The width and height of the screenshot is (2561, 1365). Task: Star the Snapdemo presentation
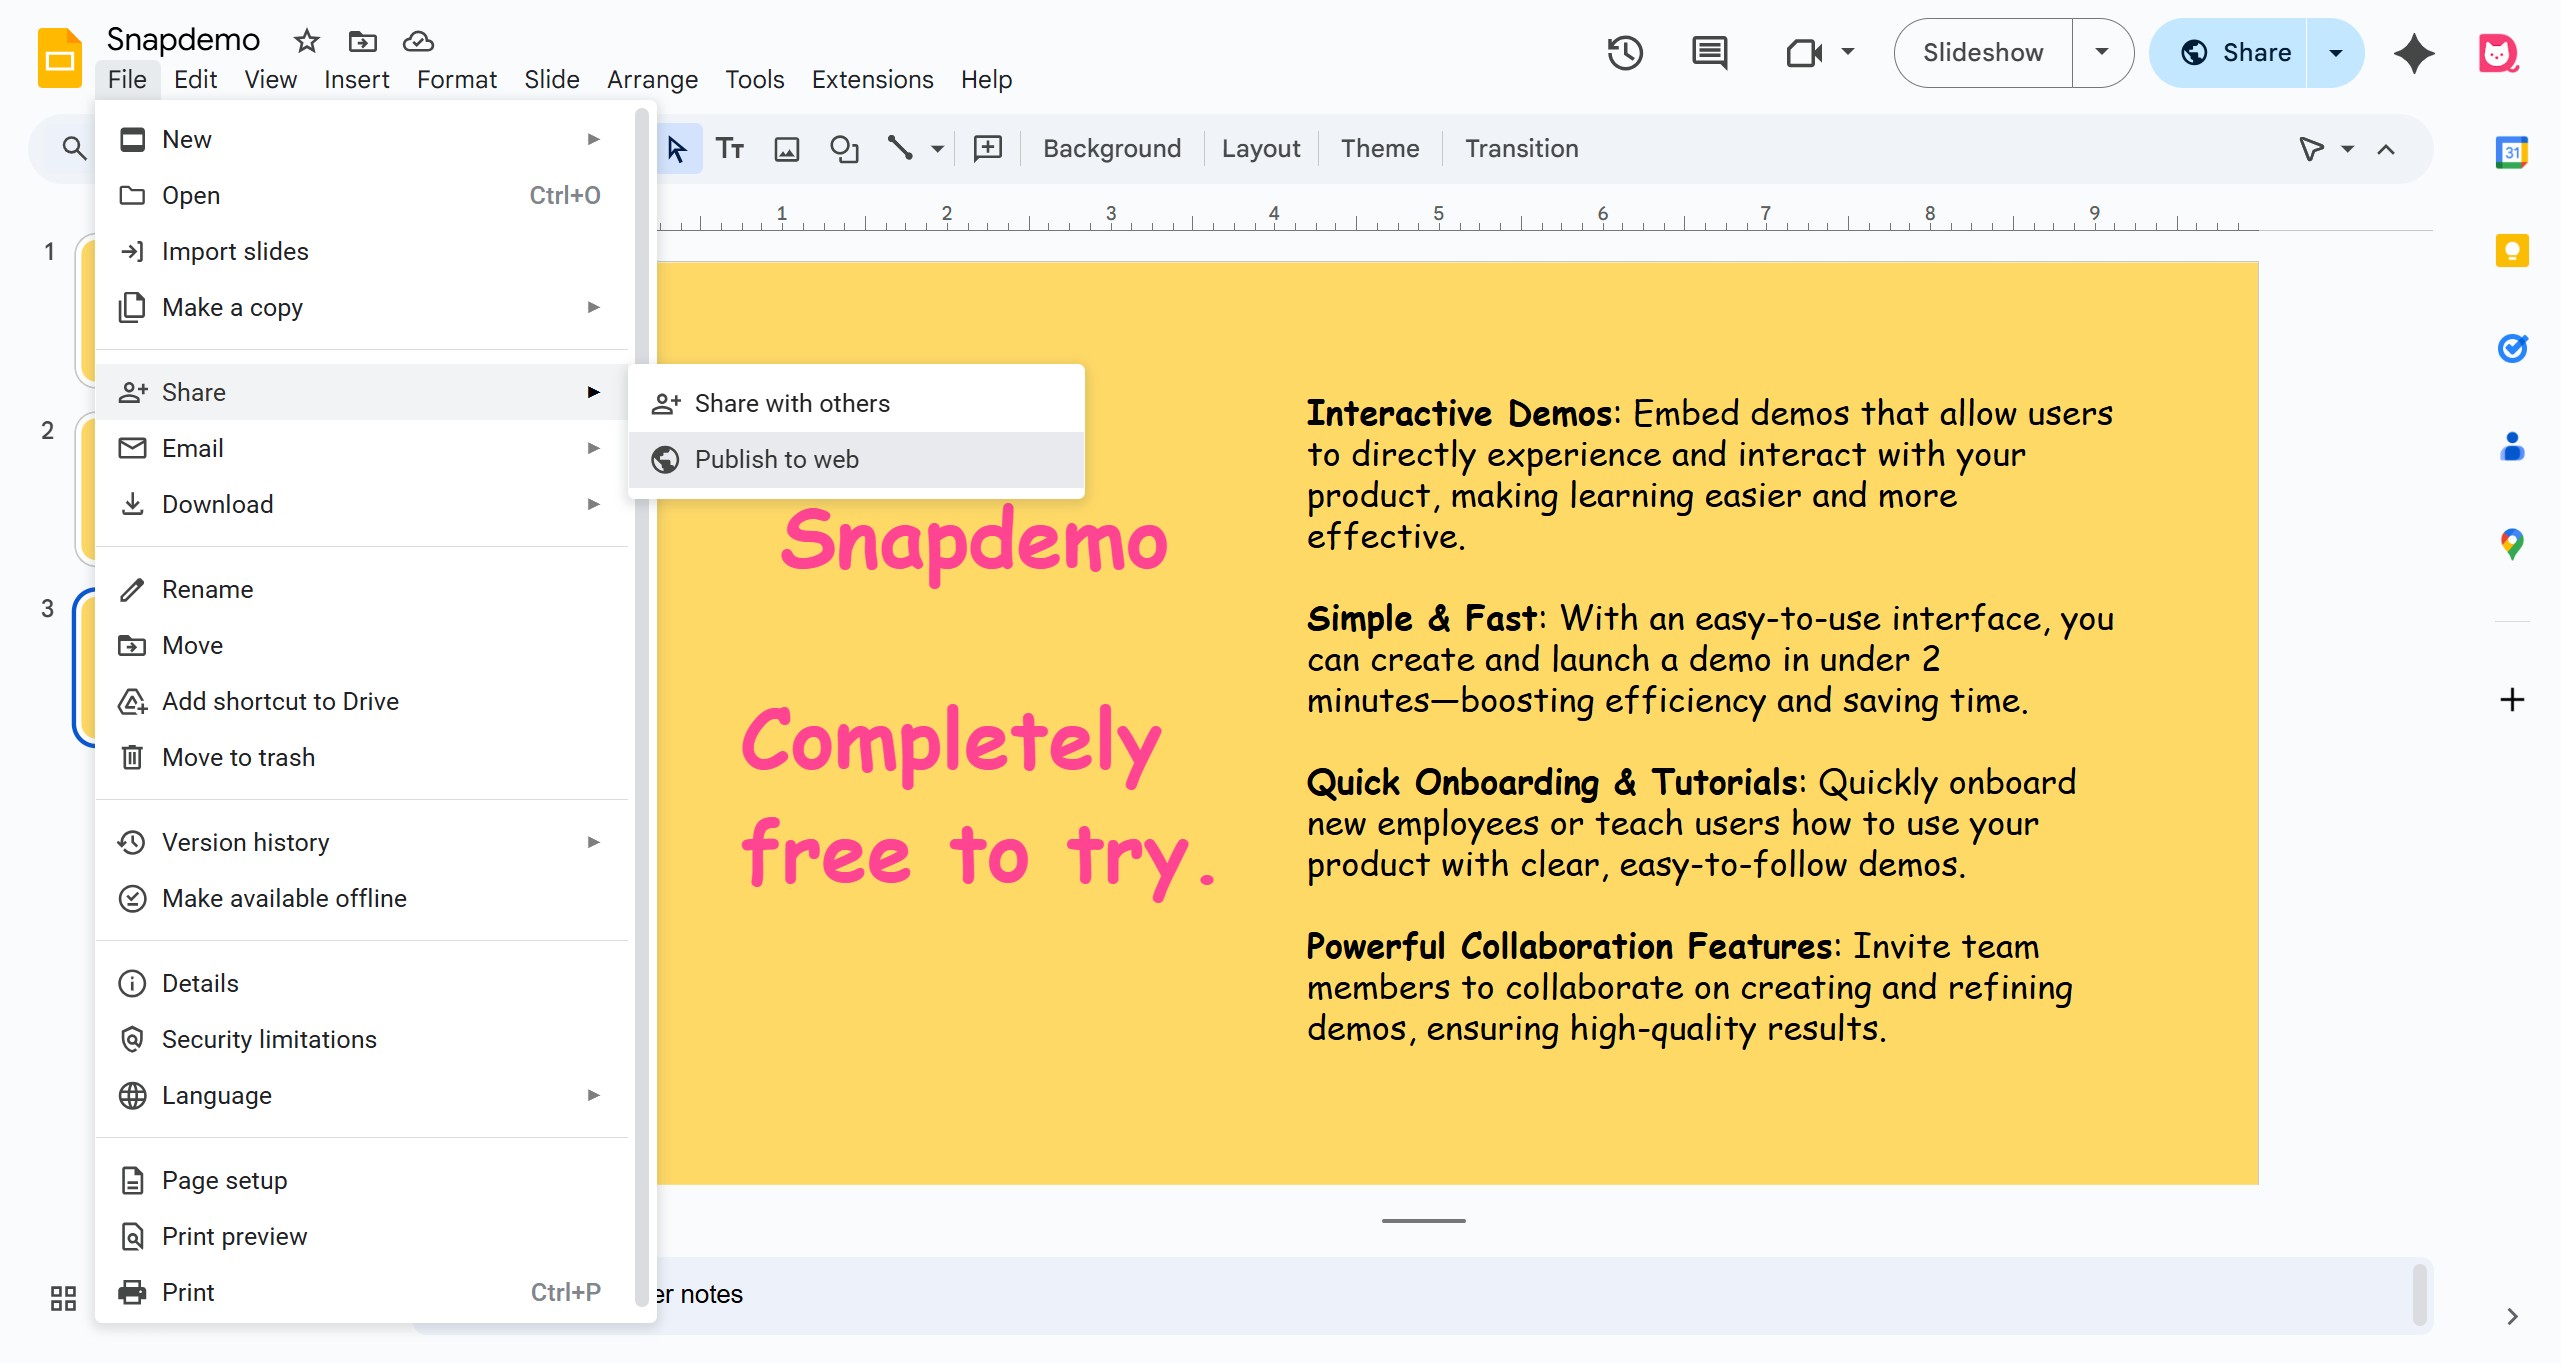pos(307,41)
